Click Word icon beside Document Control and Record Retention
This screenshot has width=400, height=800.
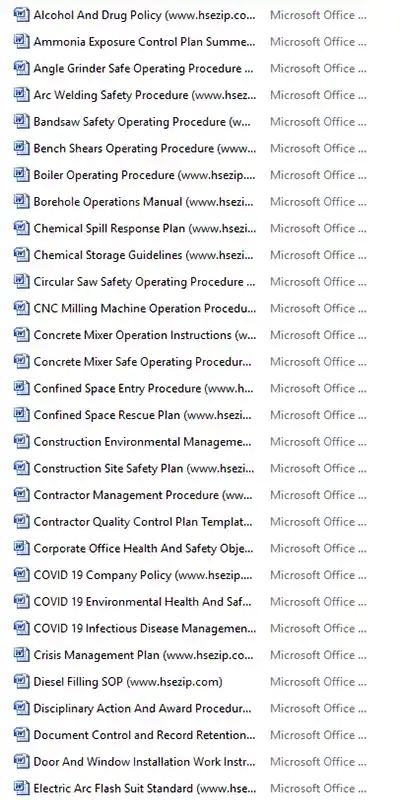pyautogui.click(x=21, y=735)
